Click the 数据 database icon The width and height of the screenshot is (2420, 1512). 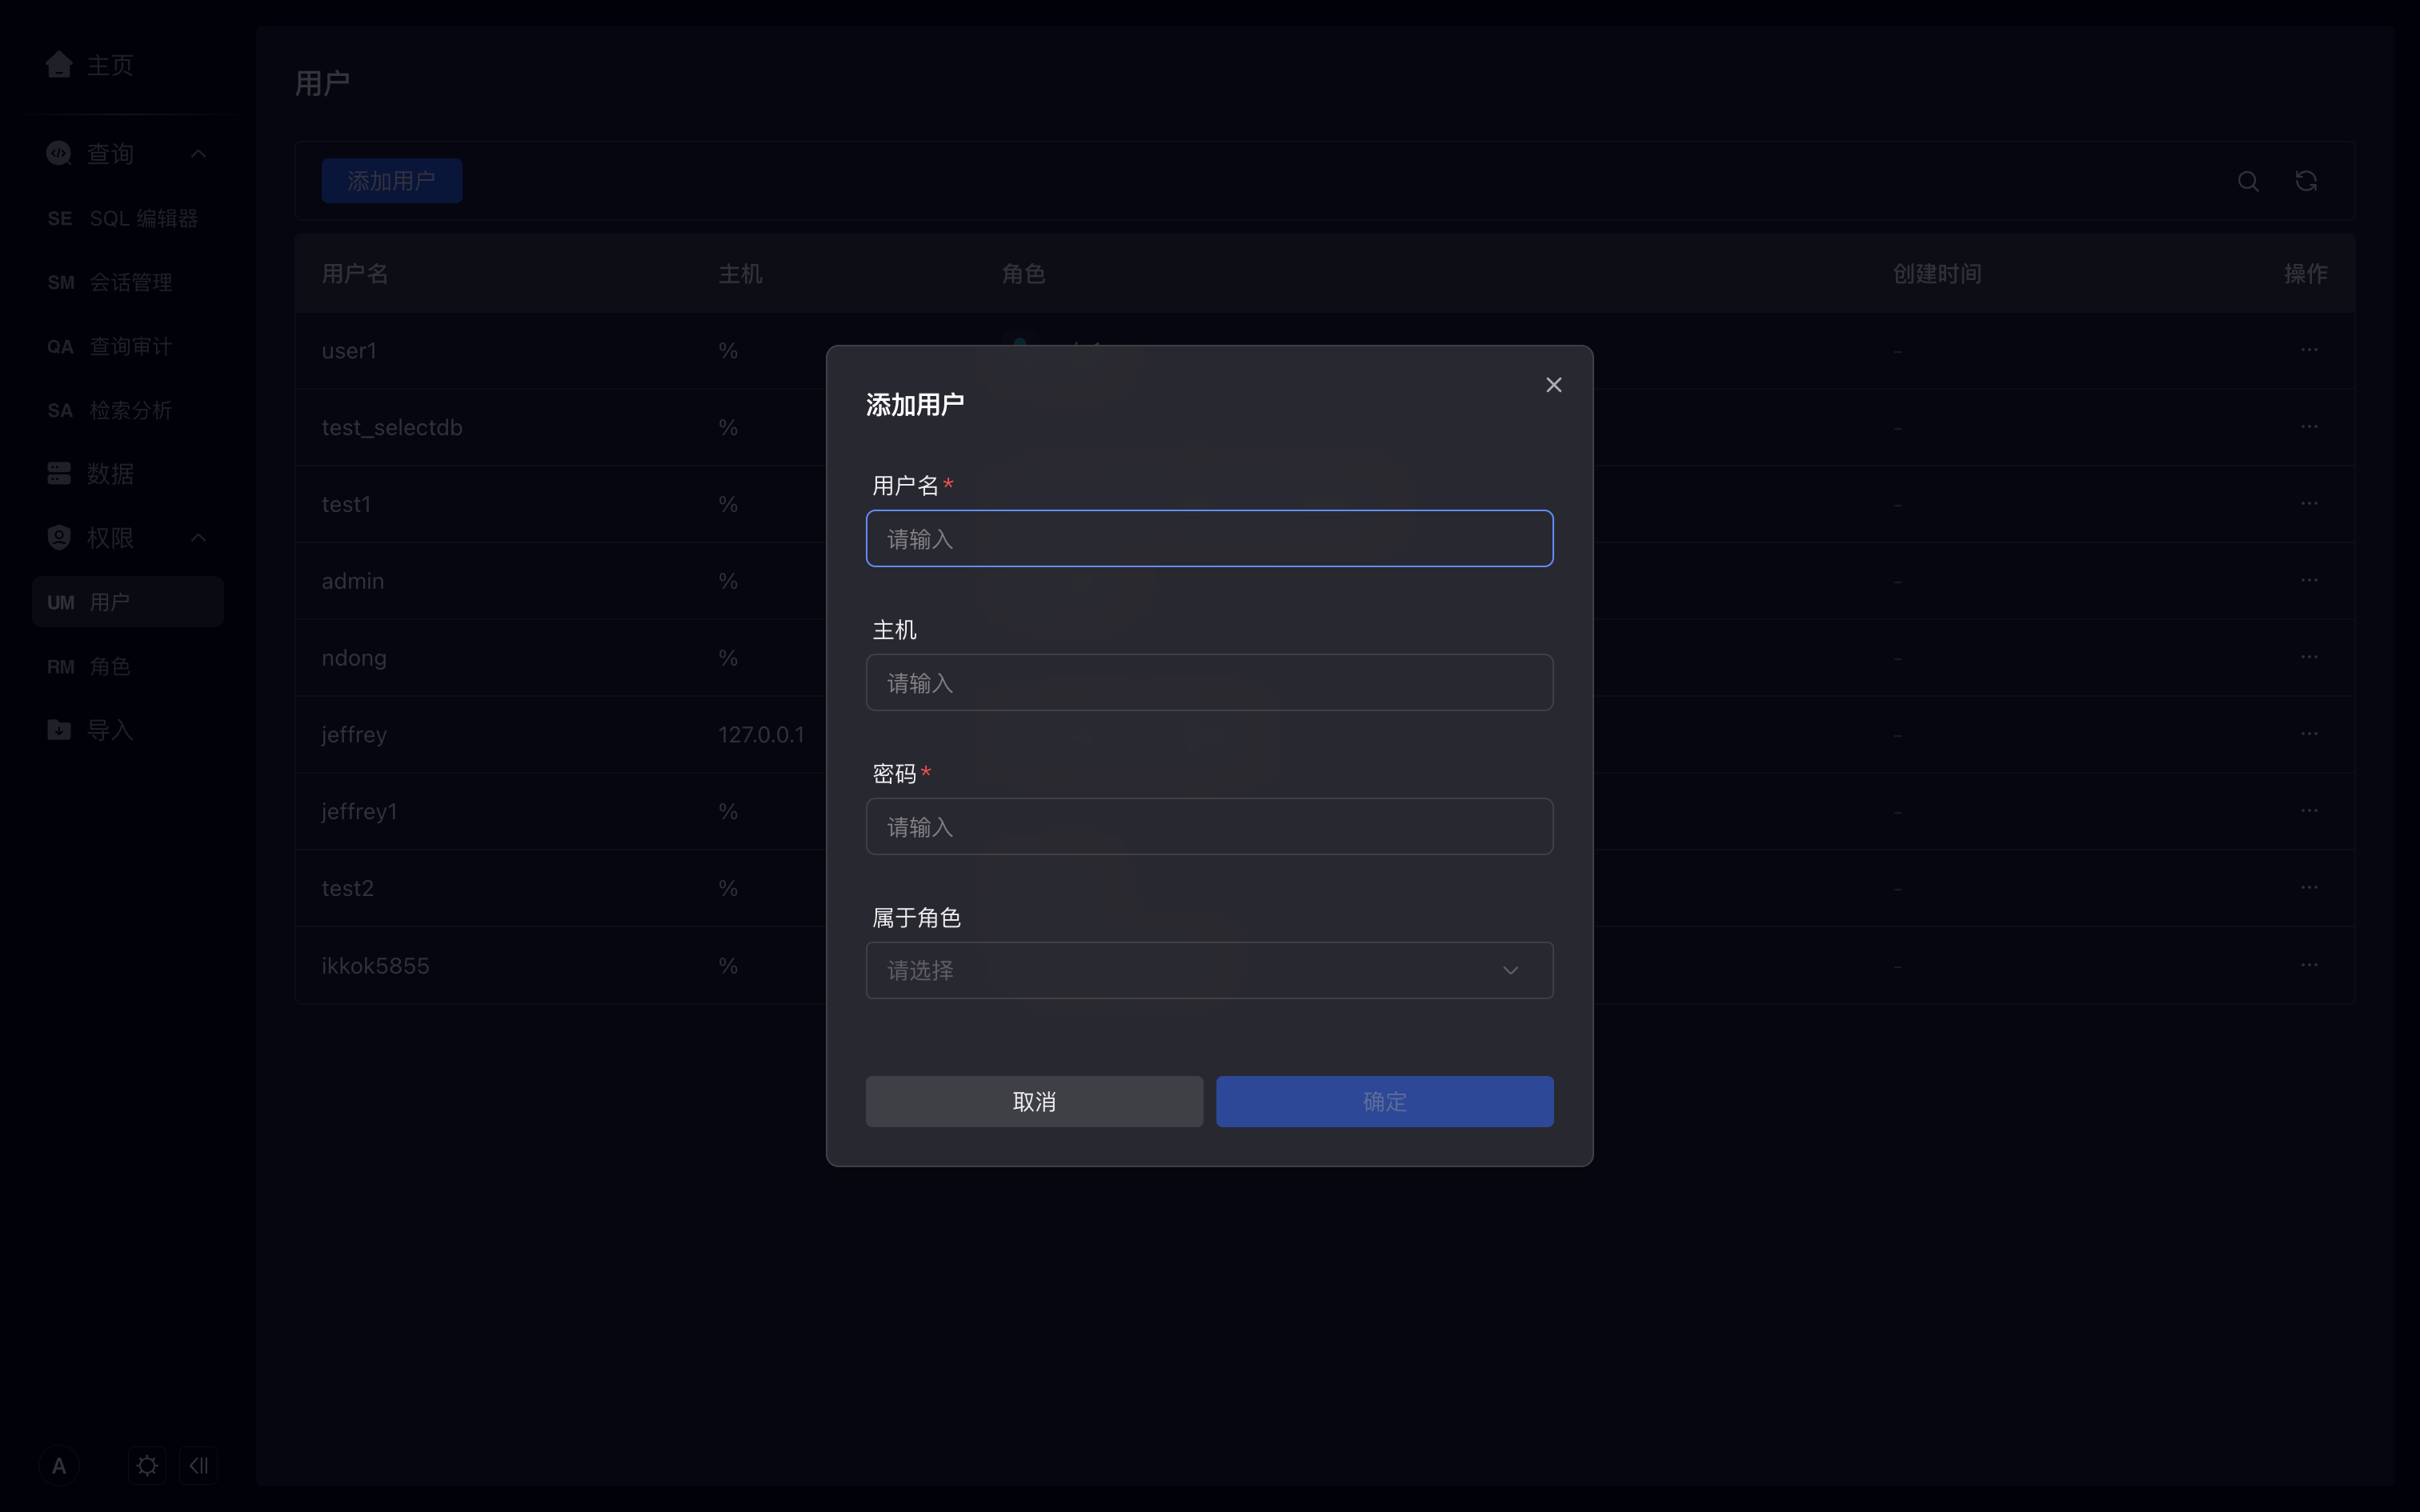click(x=59, y=474)
